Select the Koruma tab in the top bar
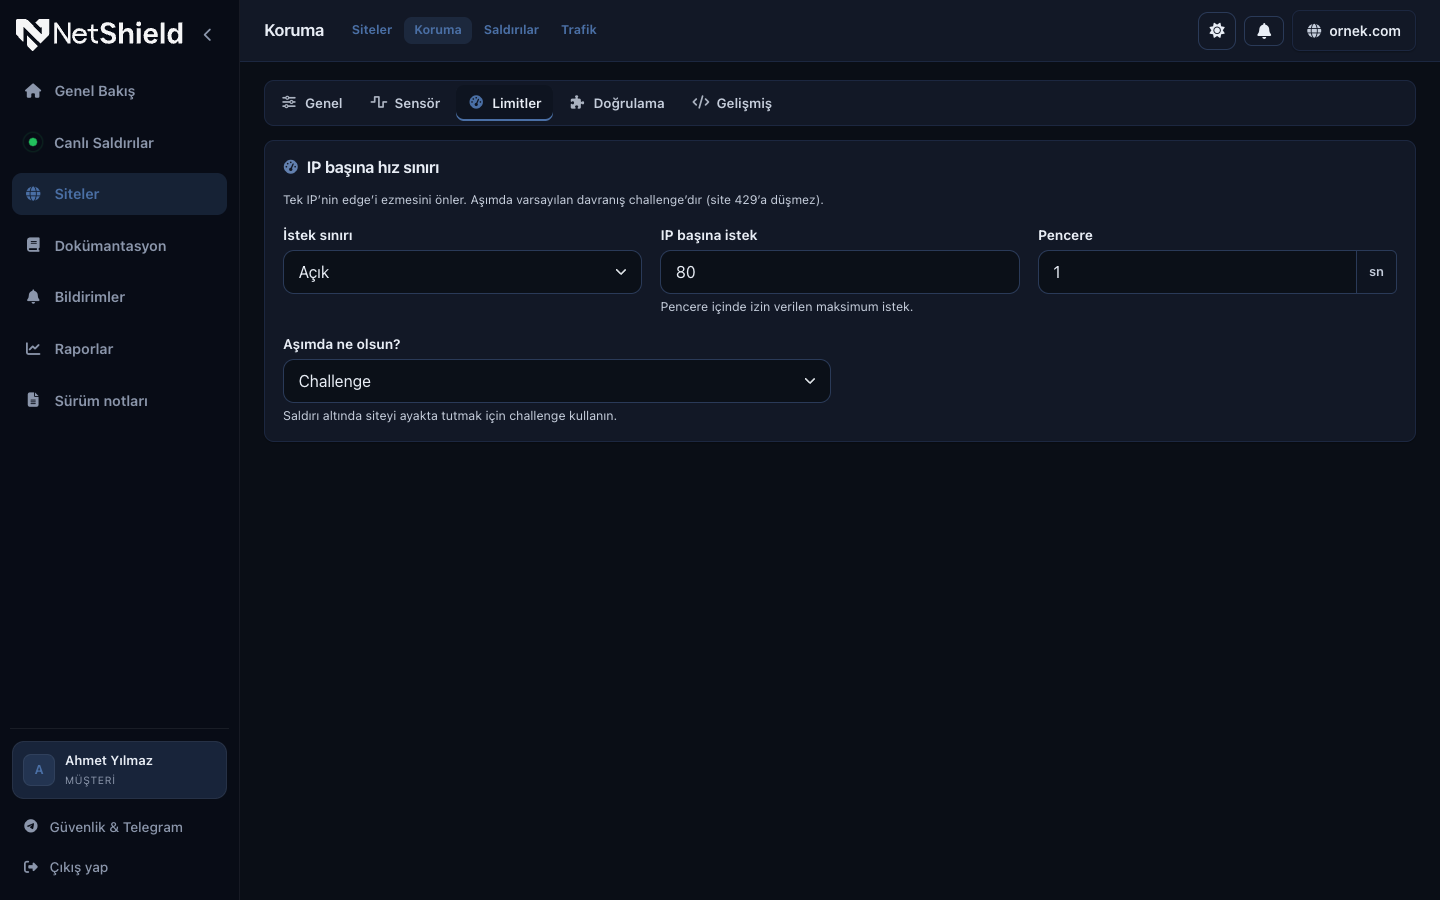1440x900 pixels. coord(438,30)
